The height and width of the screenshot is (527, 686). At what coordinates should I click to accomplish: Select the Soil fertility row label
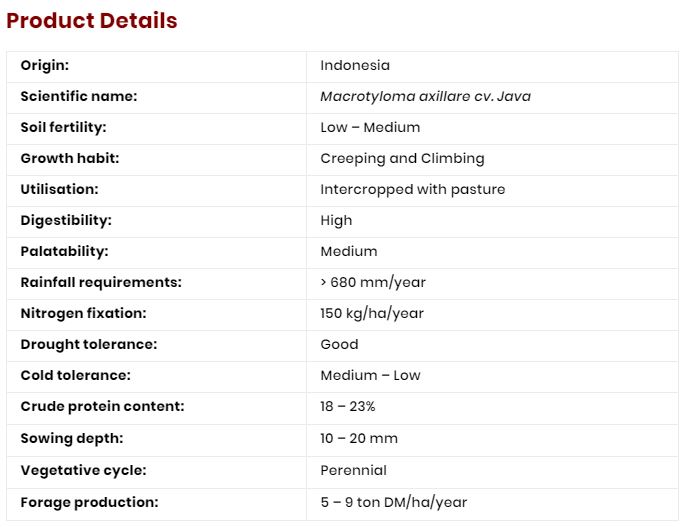tap(63, 127)
